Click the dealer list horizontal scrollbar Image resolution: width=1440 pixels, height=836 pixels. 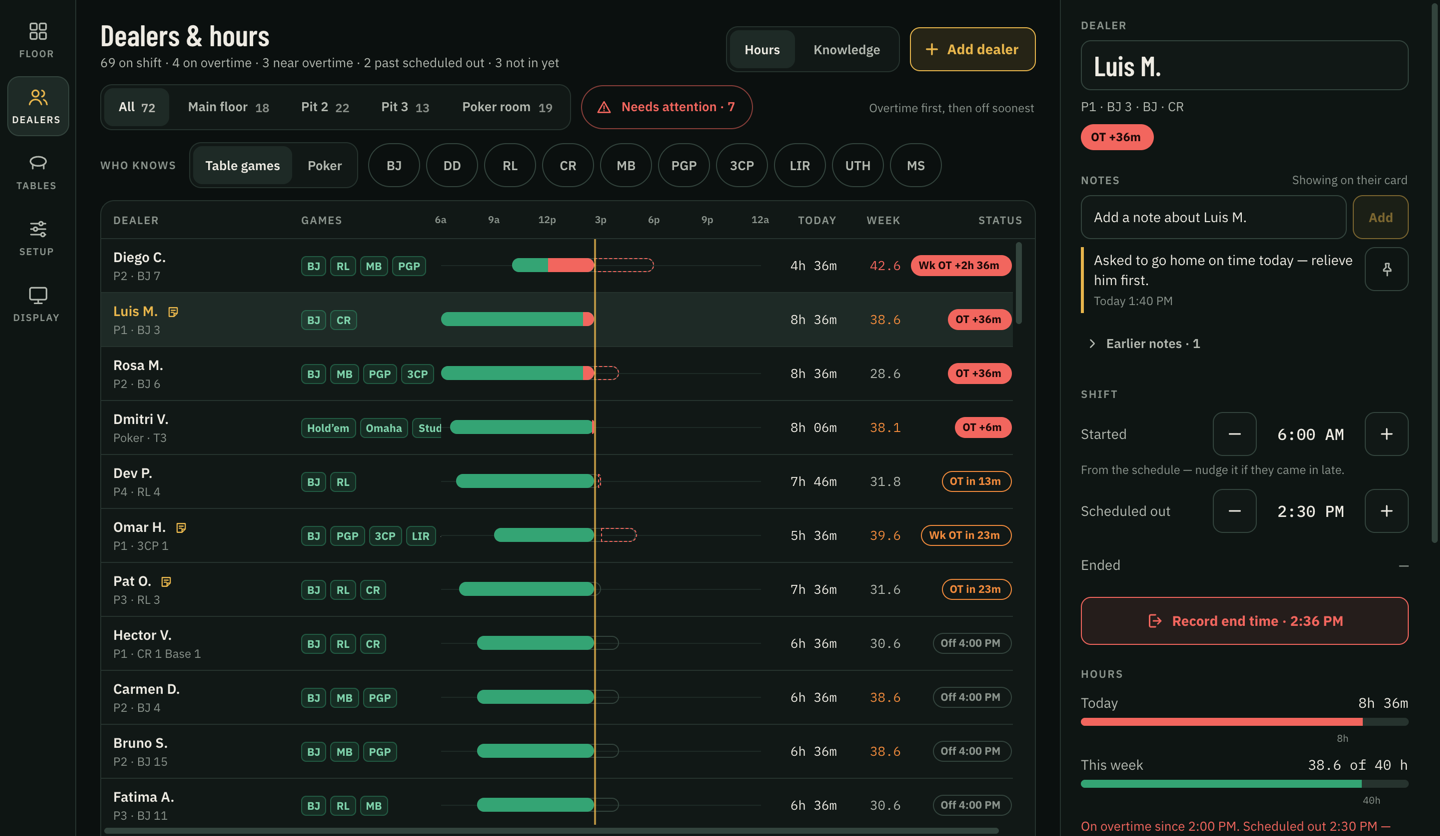click(x=552, y=830)
